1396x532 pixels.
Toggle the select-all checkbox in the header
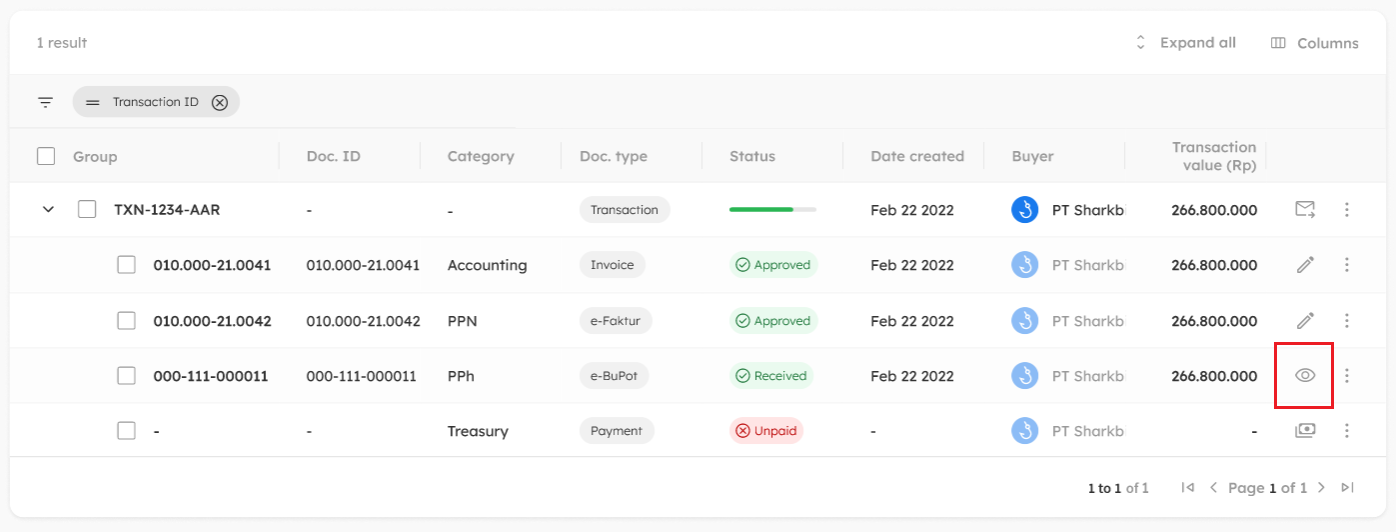pyautogui.click(x=46, y=156)
